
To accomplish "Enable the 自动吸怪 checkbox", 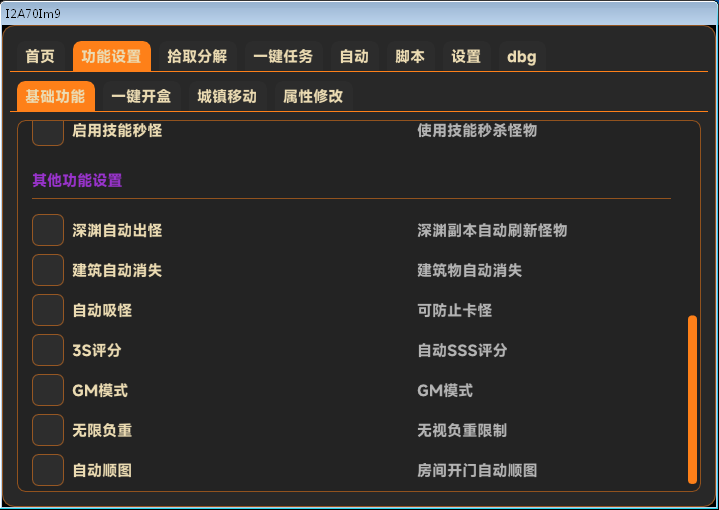I will pos(48,310).
